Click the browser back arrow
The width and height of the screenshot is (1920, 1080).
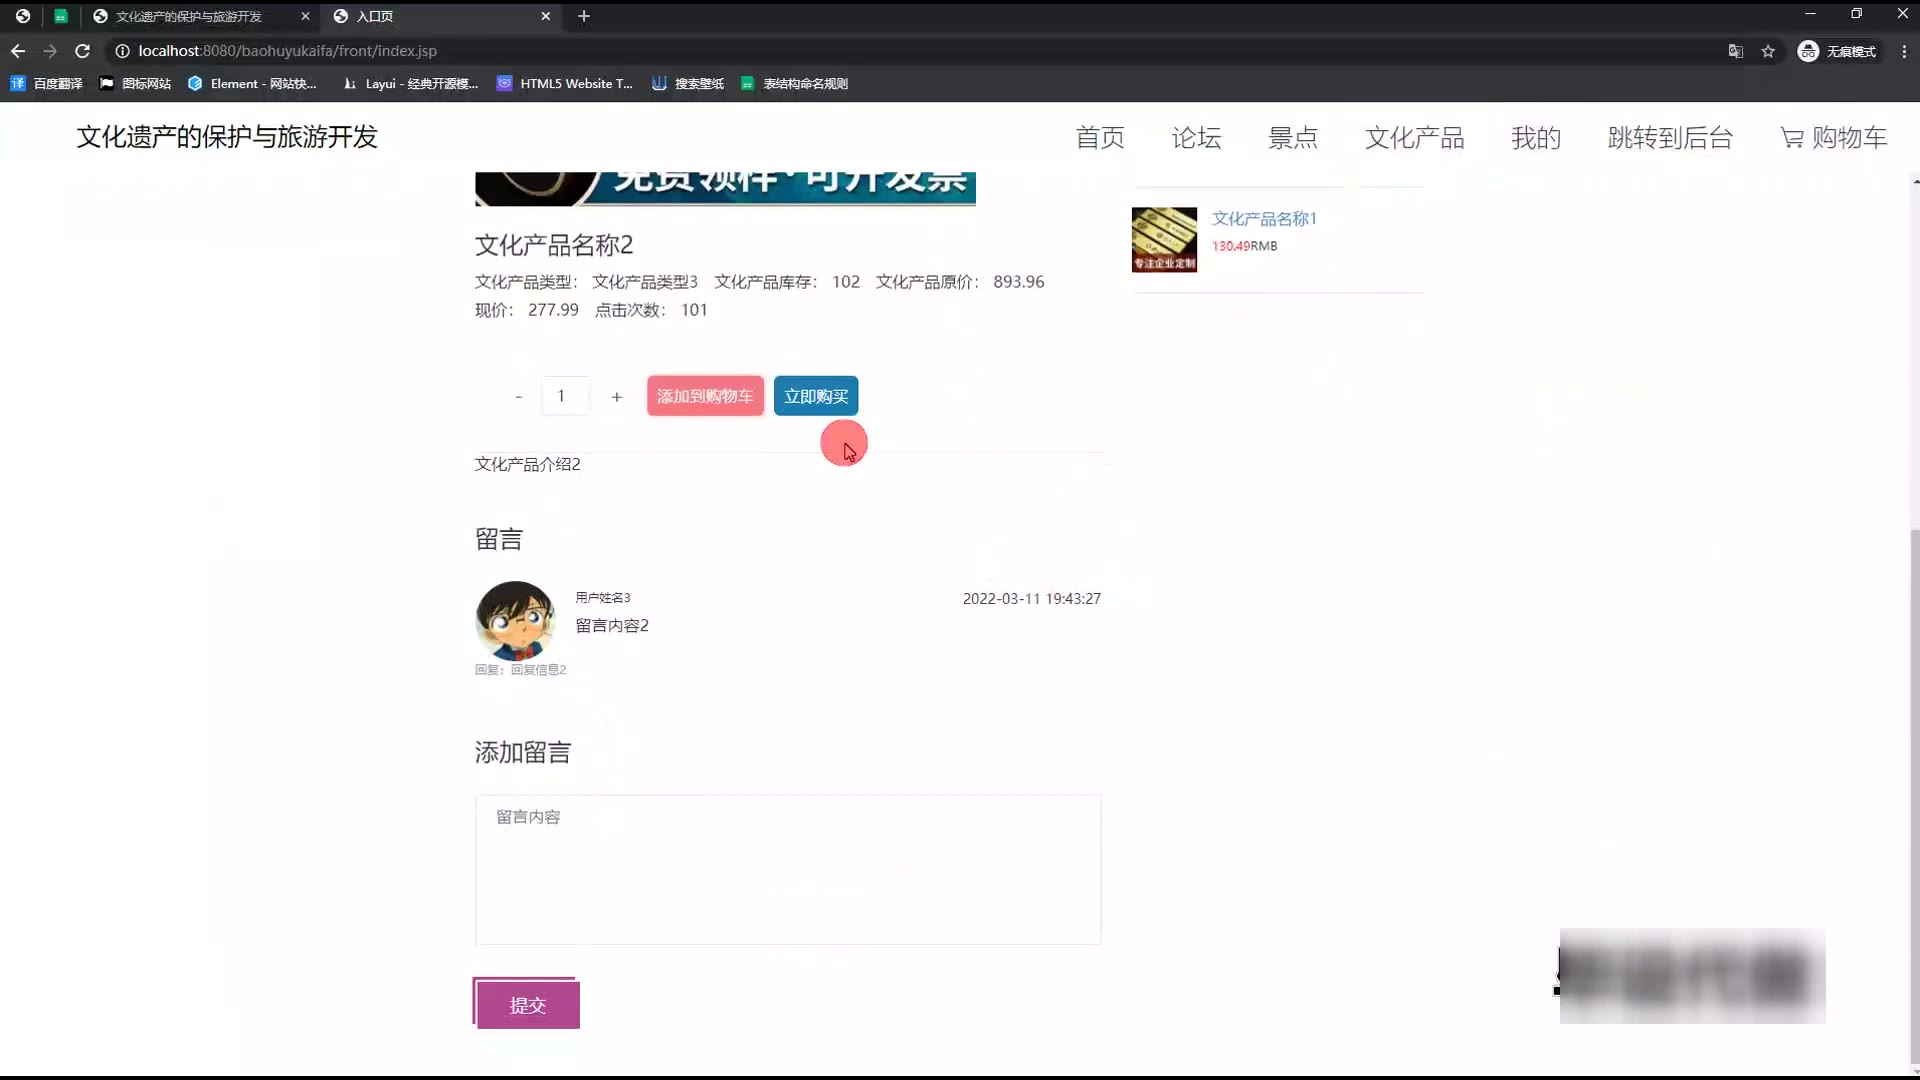(18, 51)
